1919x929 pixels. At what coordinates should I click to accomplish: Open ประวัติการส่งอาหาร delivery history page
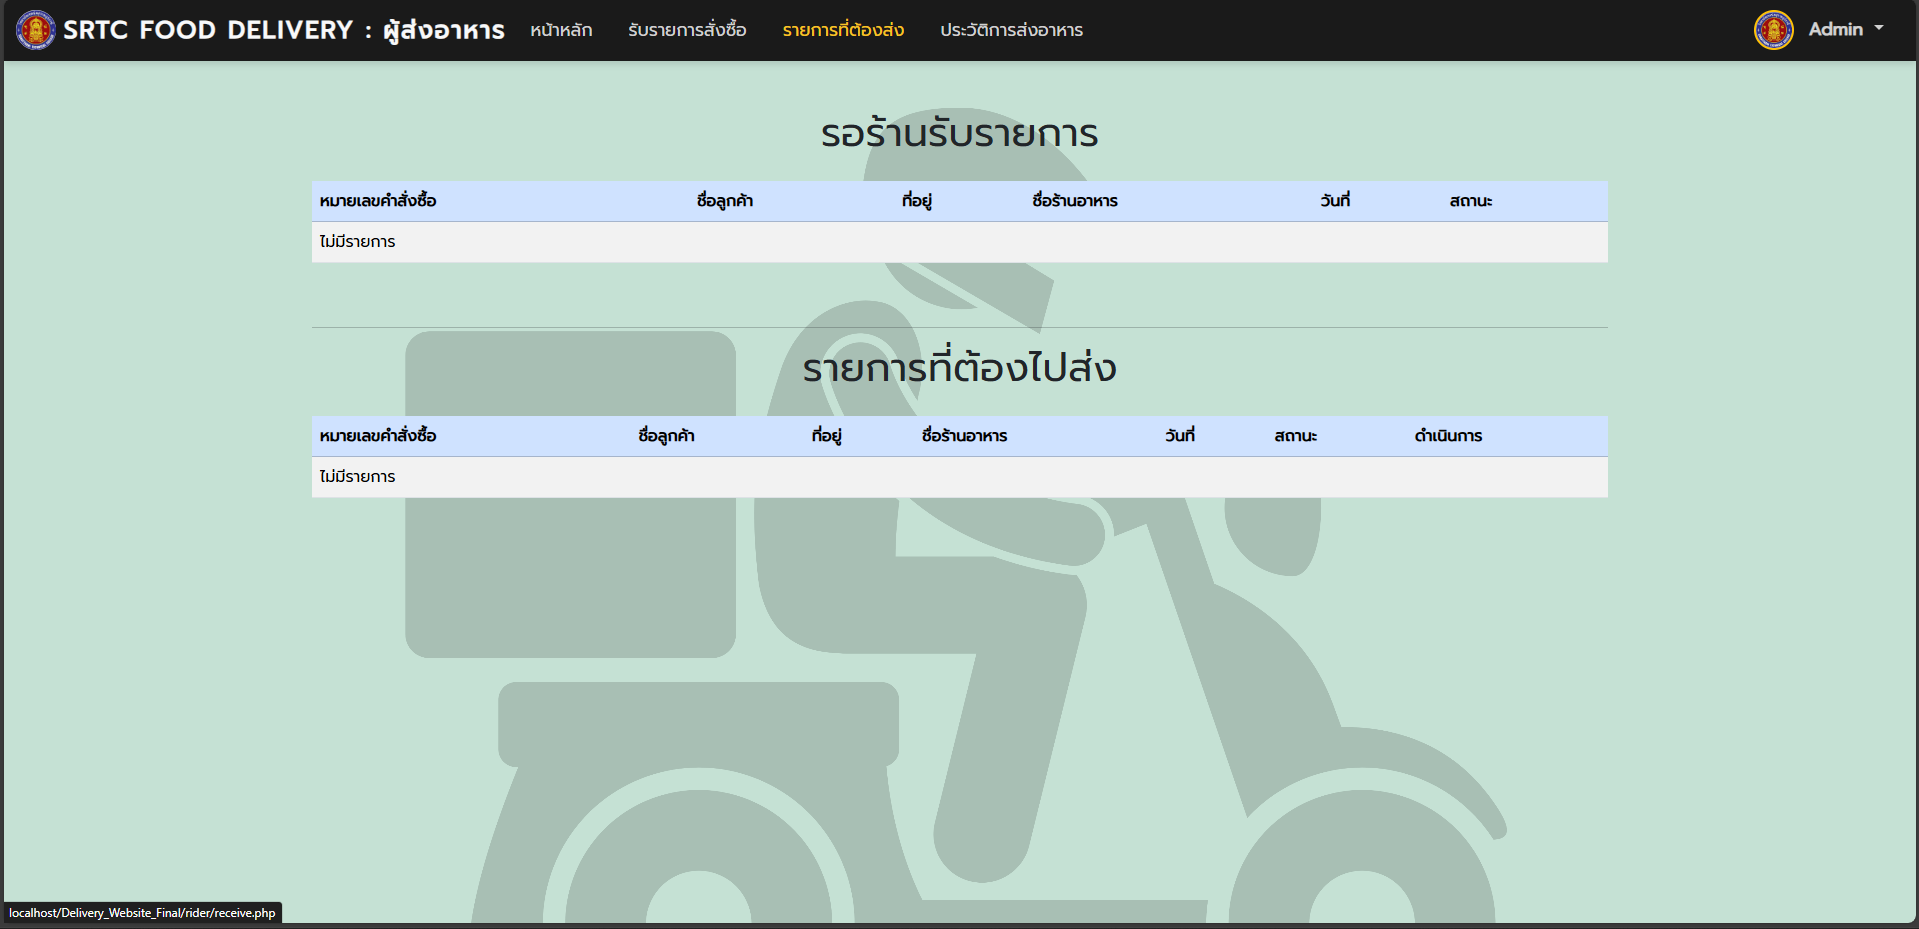[1011, 30]
